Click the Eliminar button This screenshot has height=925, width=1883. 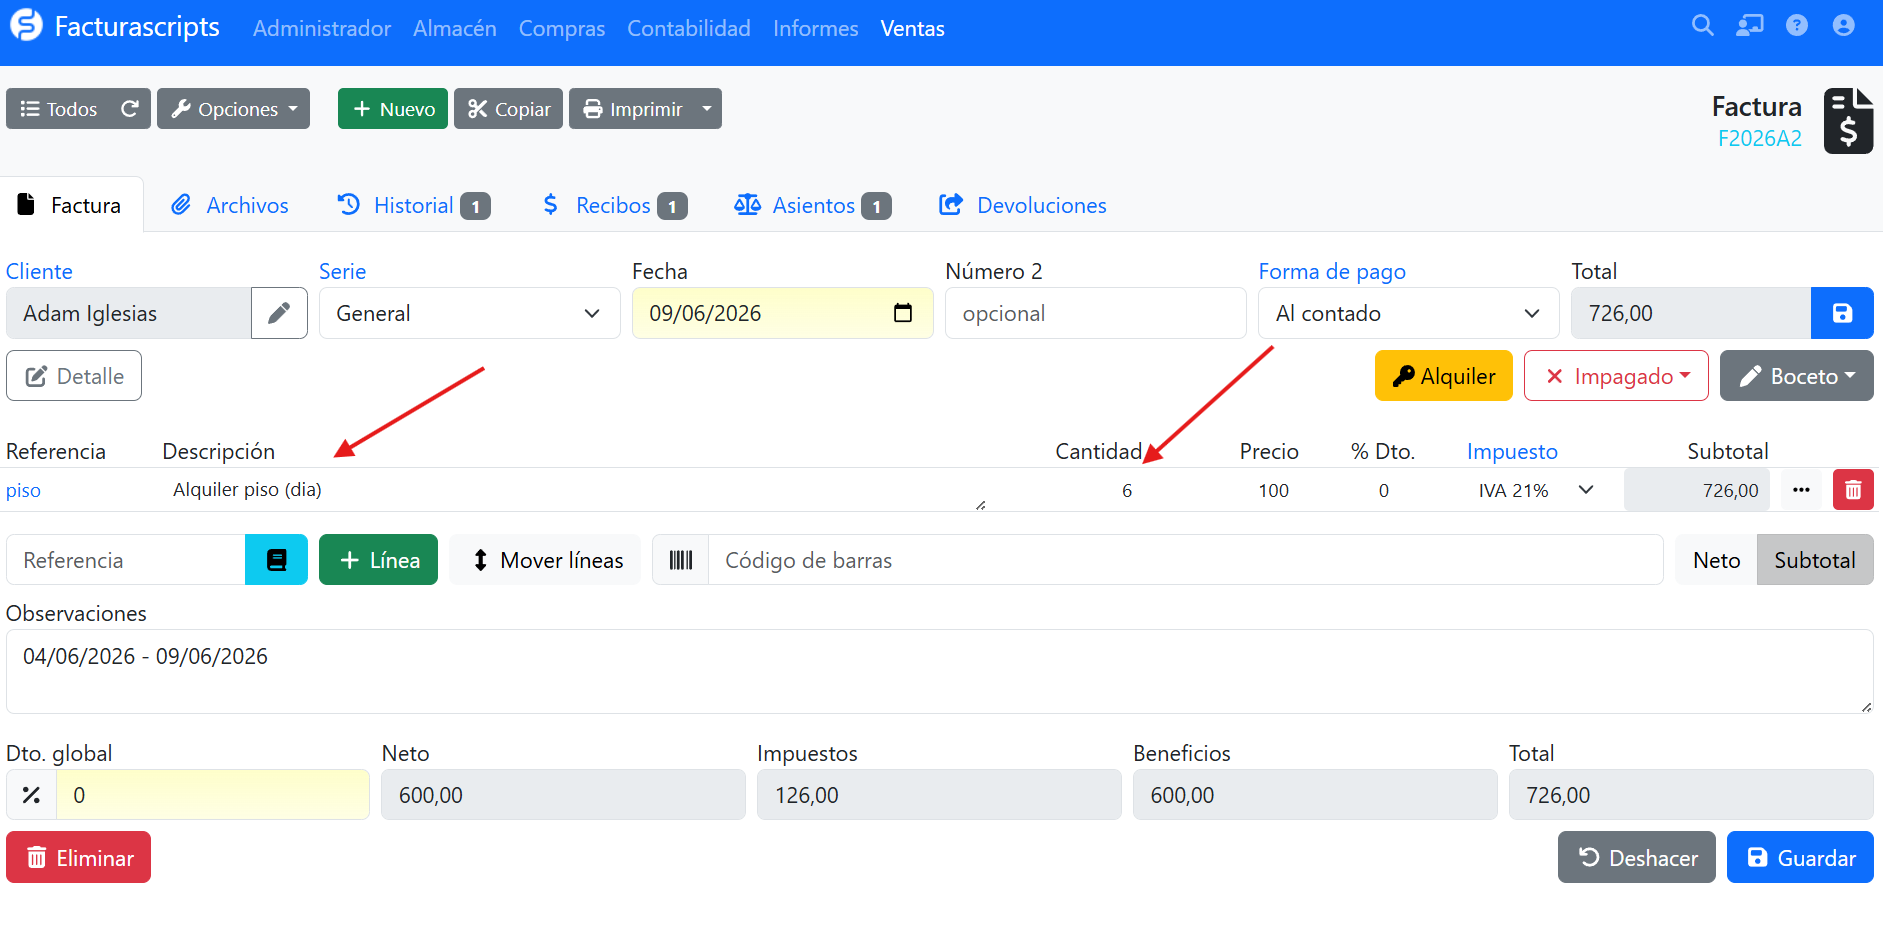click(79, 857)
